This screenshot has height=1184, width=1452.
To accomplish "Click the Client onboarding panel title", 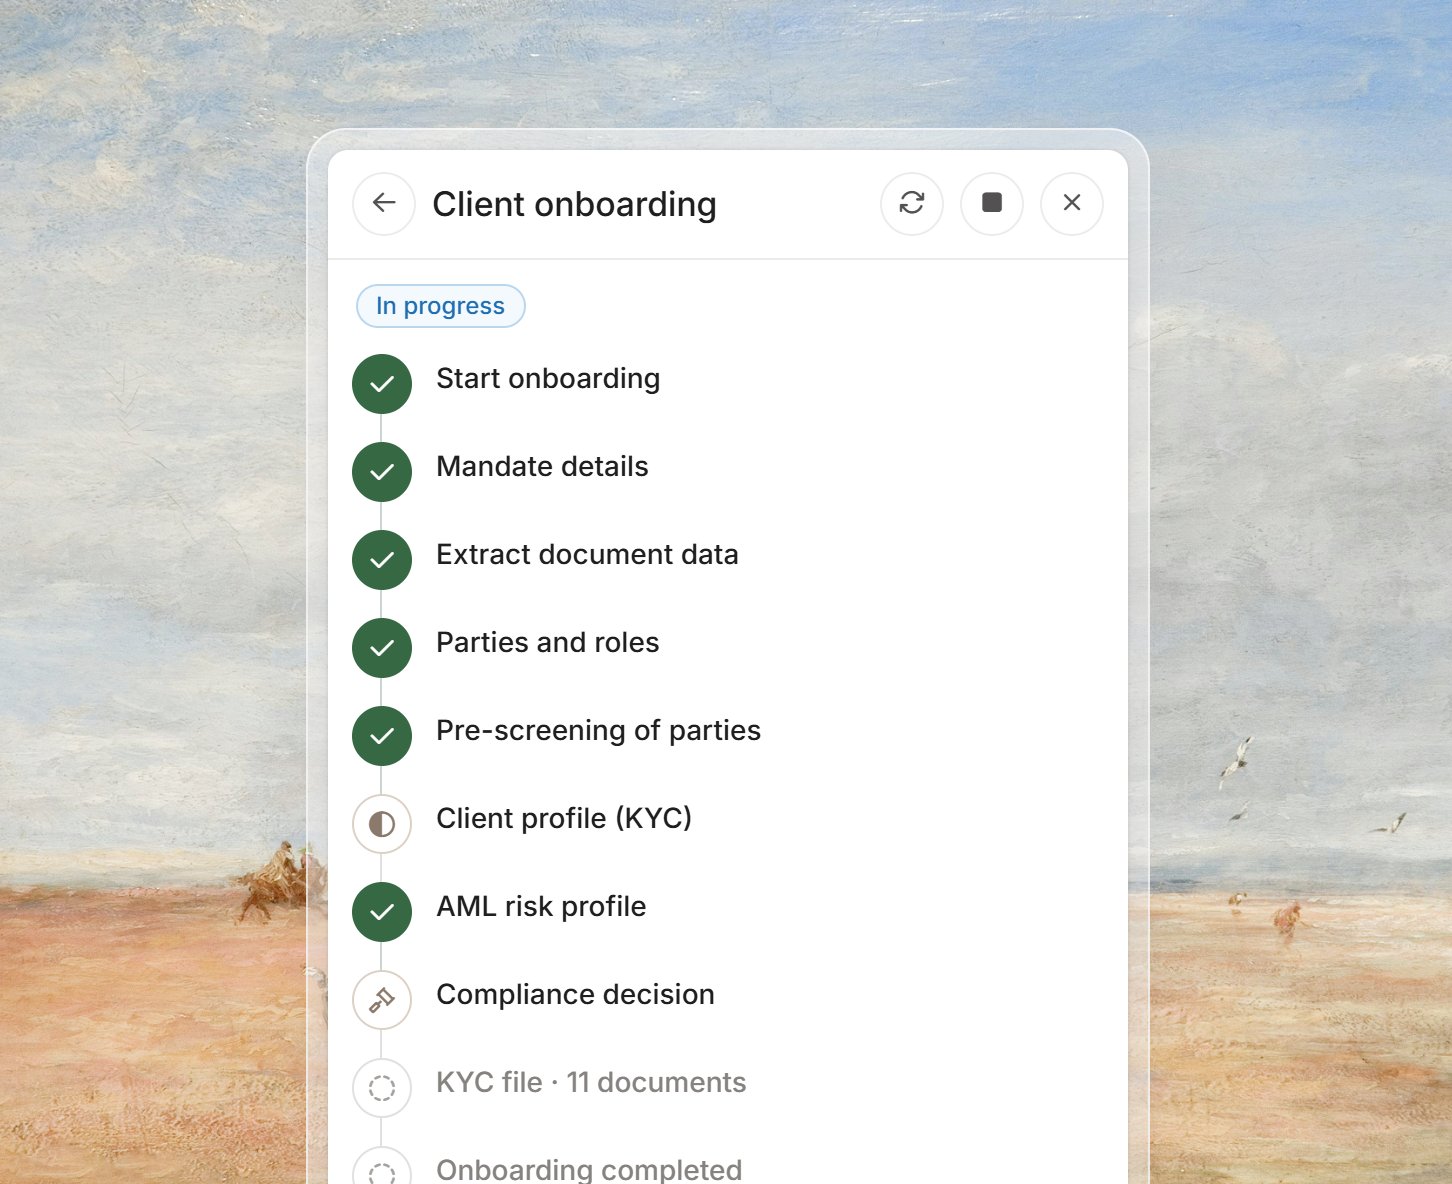I will point(574,204).
